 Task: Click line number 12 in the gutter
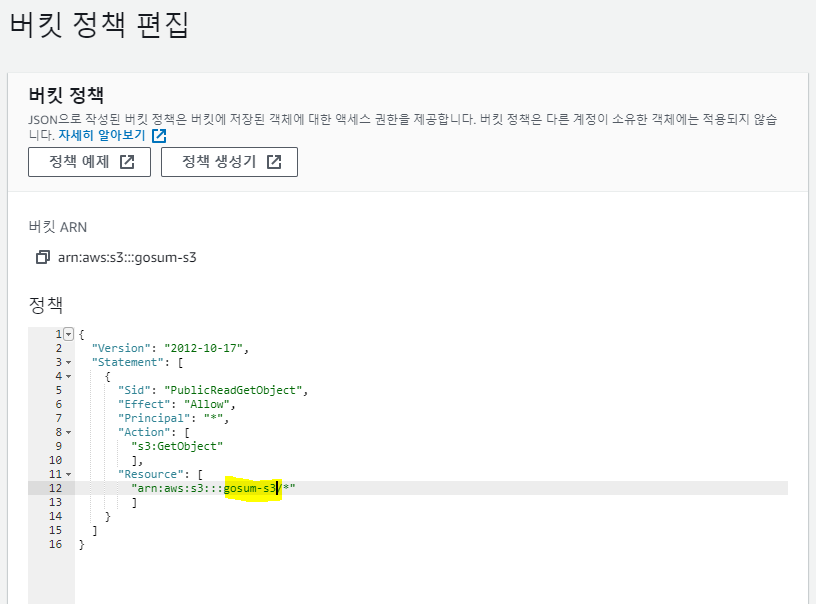click(56, 489)
